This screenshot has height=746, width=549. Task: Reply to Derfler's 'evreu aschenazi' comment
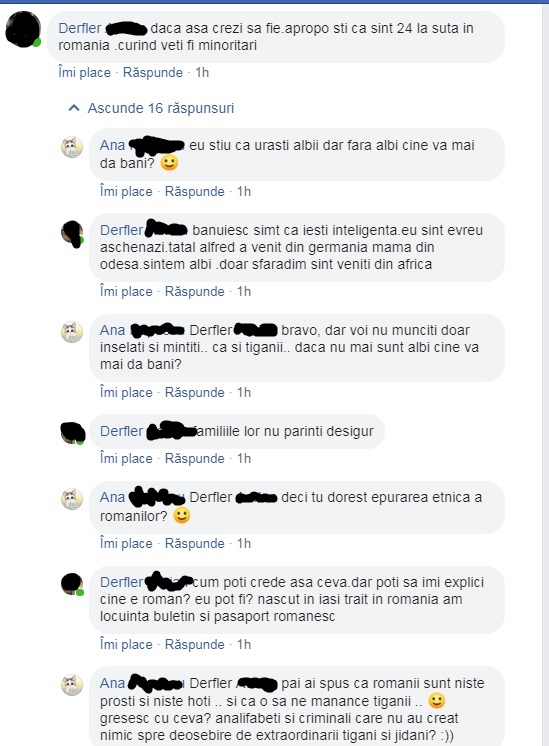(195, 291)
